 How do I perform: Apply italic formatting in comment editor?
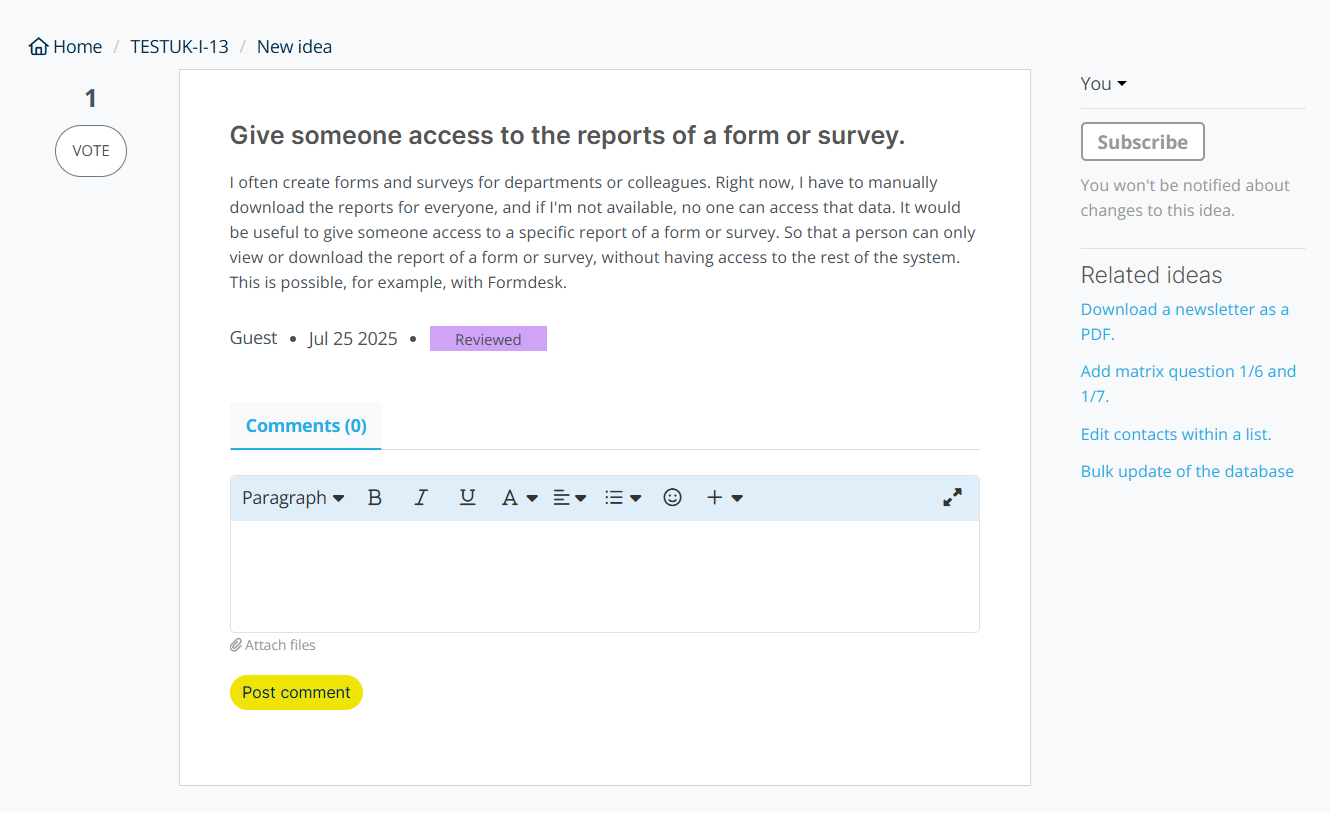click(x=421, y=498)
